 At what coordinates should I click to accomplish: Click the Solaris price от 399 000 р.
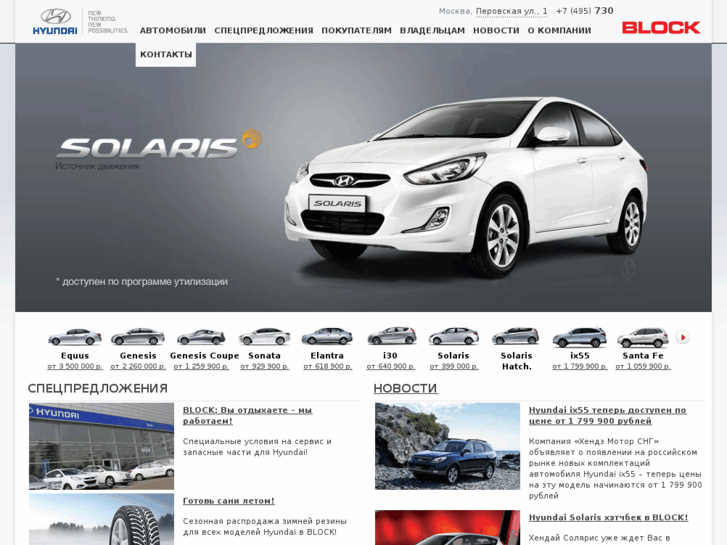(454, 366)
